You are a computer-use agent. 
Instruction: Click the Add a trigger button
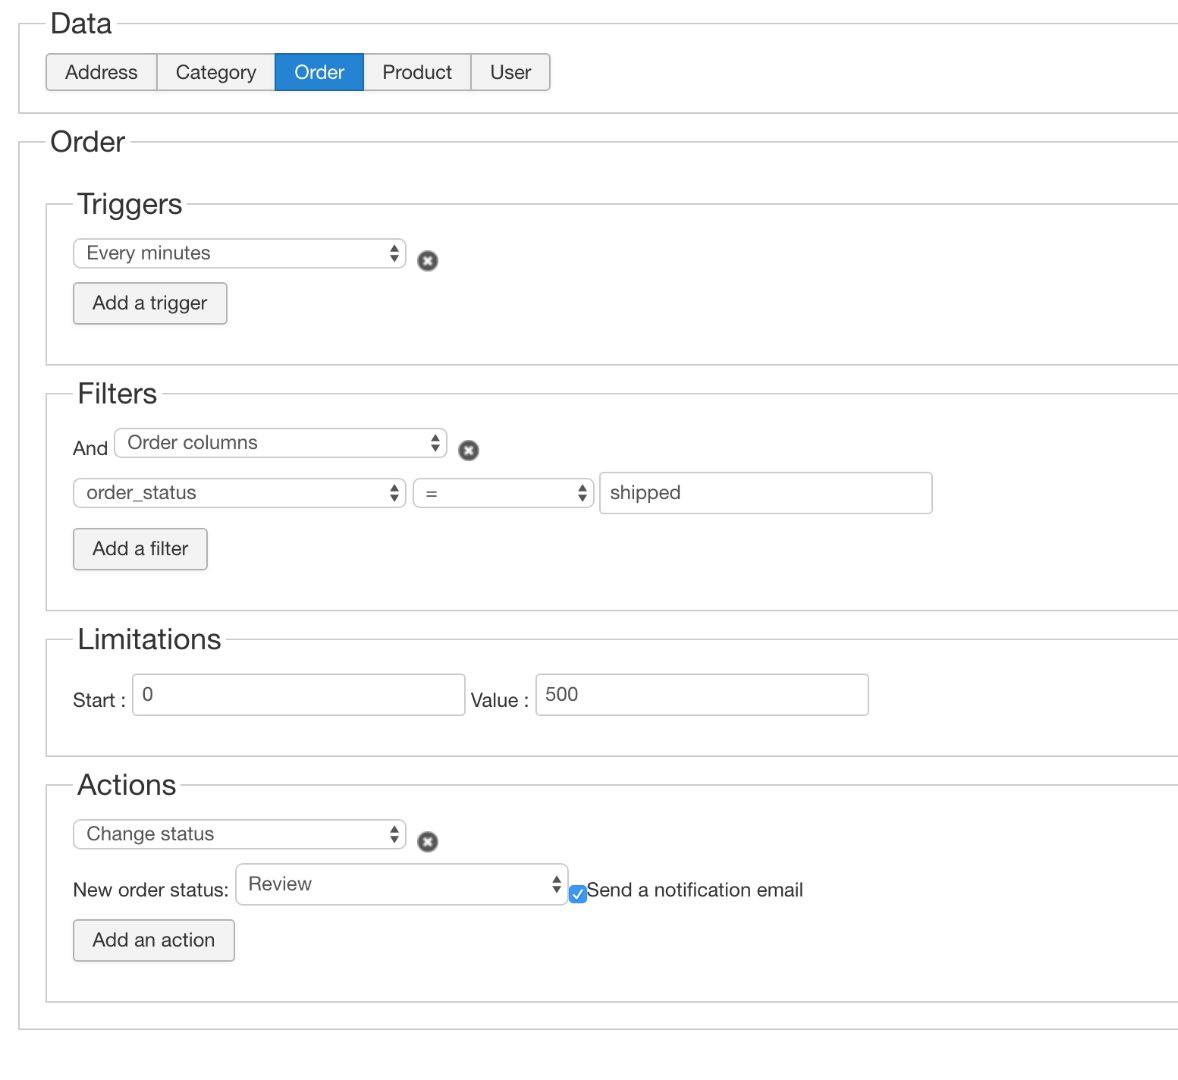(x=150, y=304)
